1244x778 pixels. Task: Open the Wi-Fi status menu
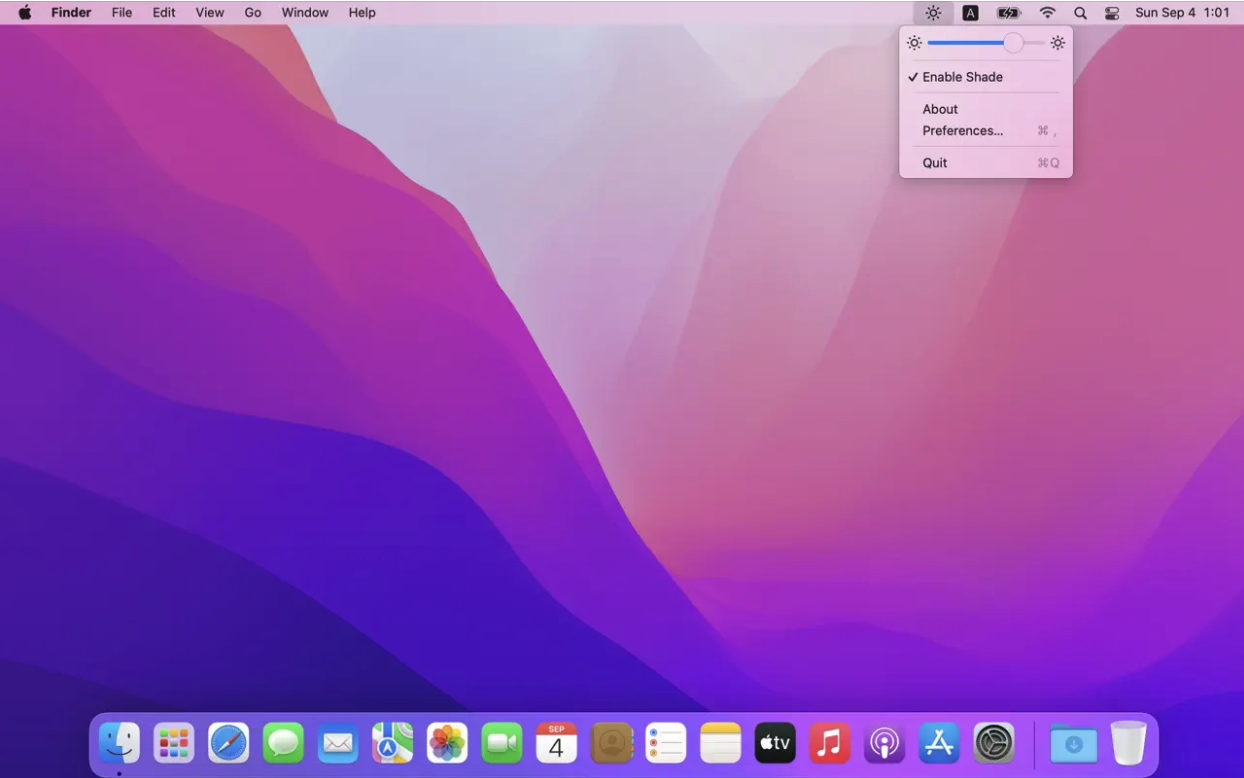click(1047, 13)
